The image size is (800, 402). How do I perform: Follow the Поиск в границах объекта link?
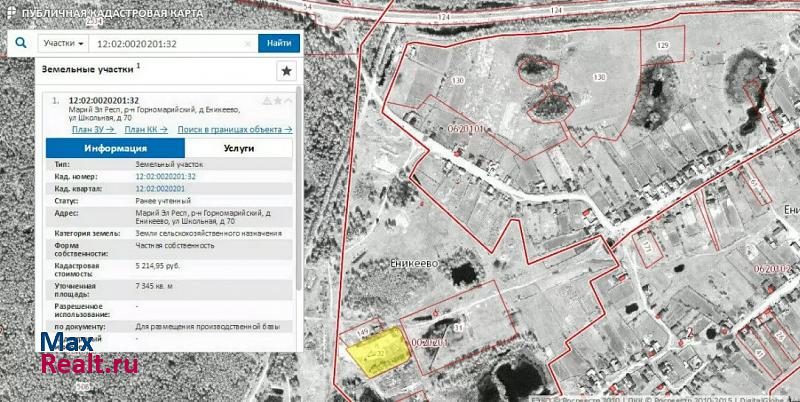coord(234,129)
